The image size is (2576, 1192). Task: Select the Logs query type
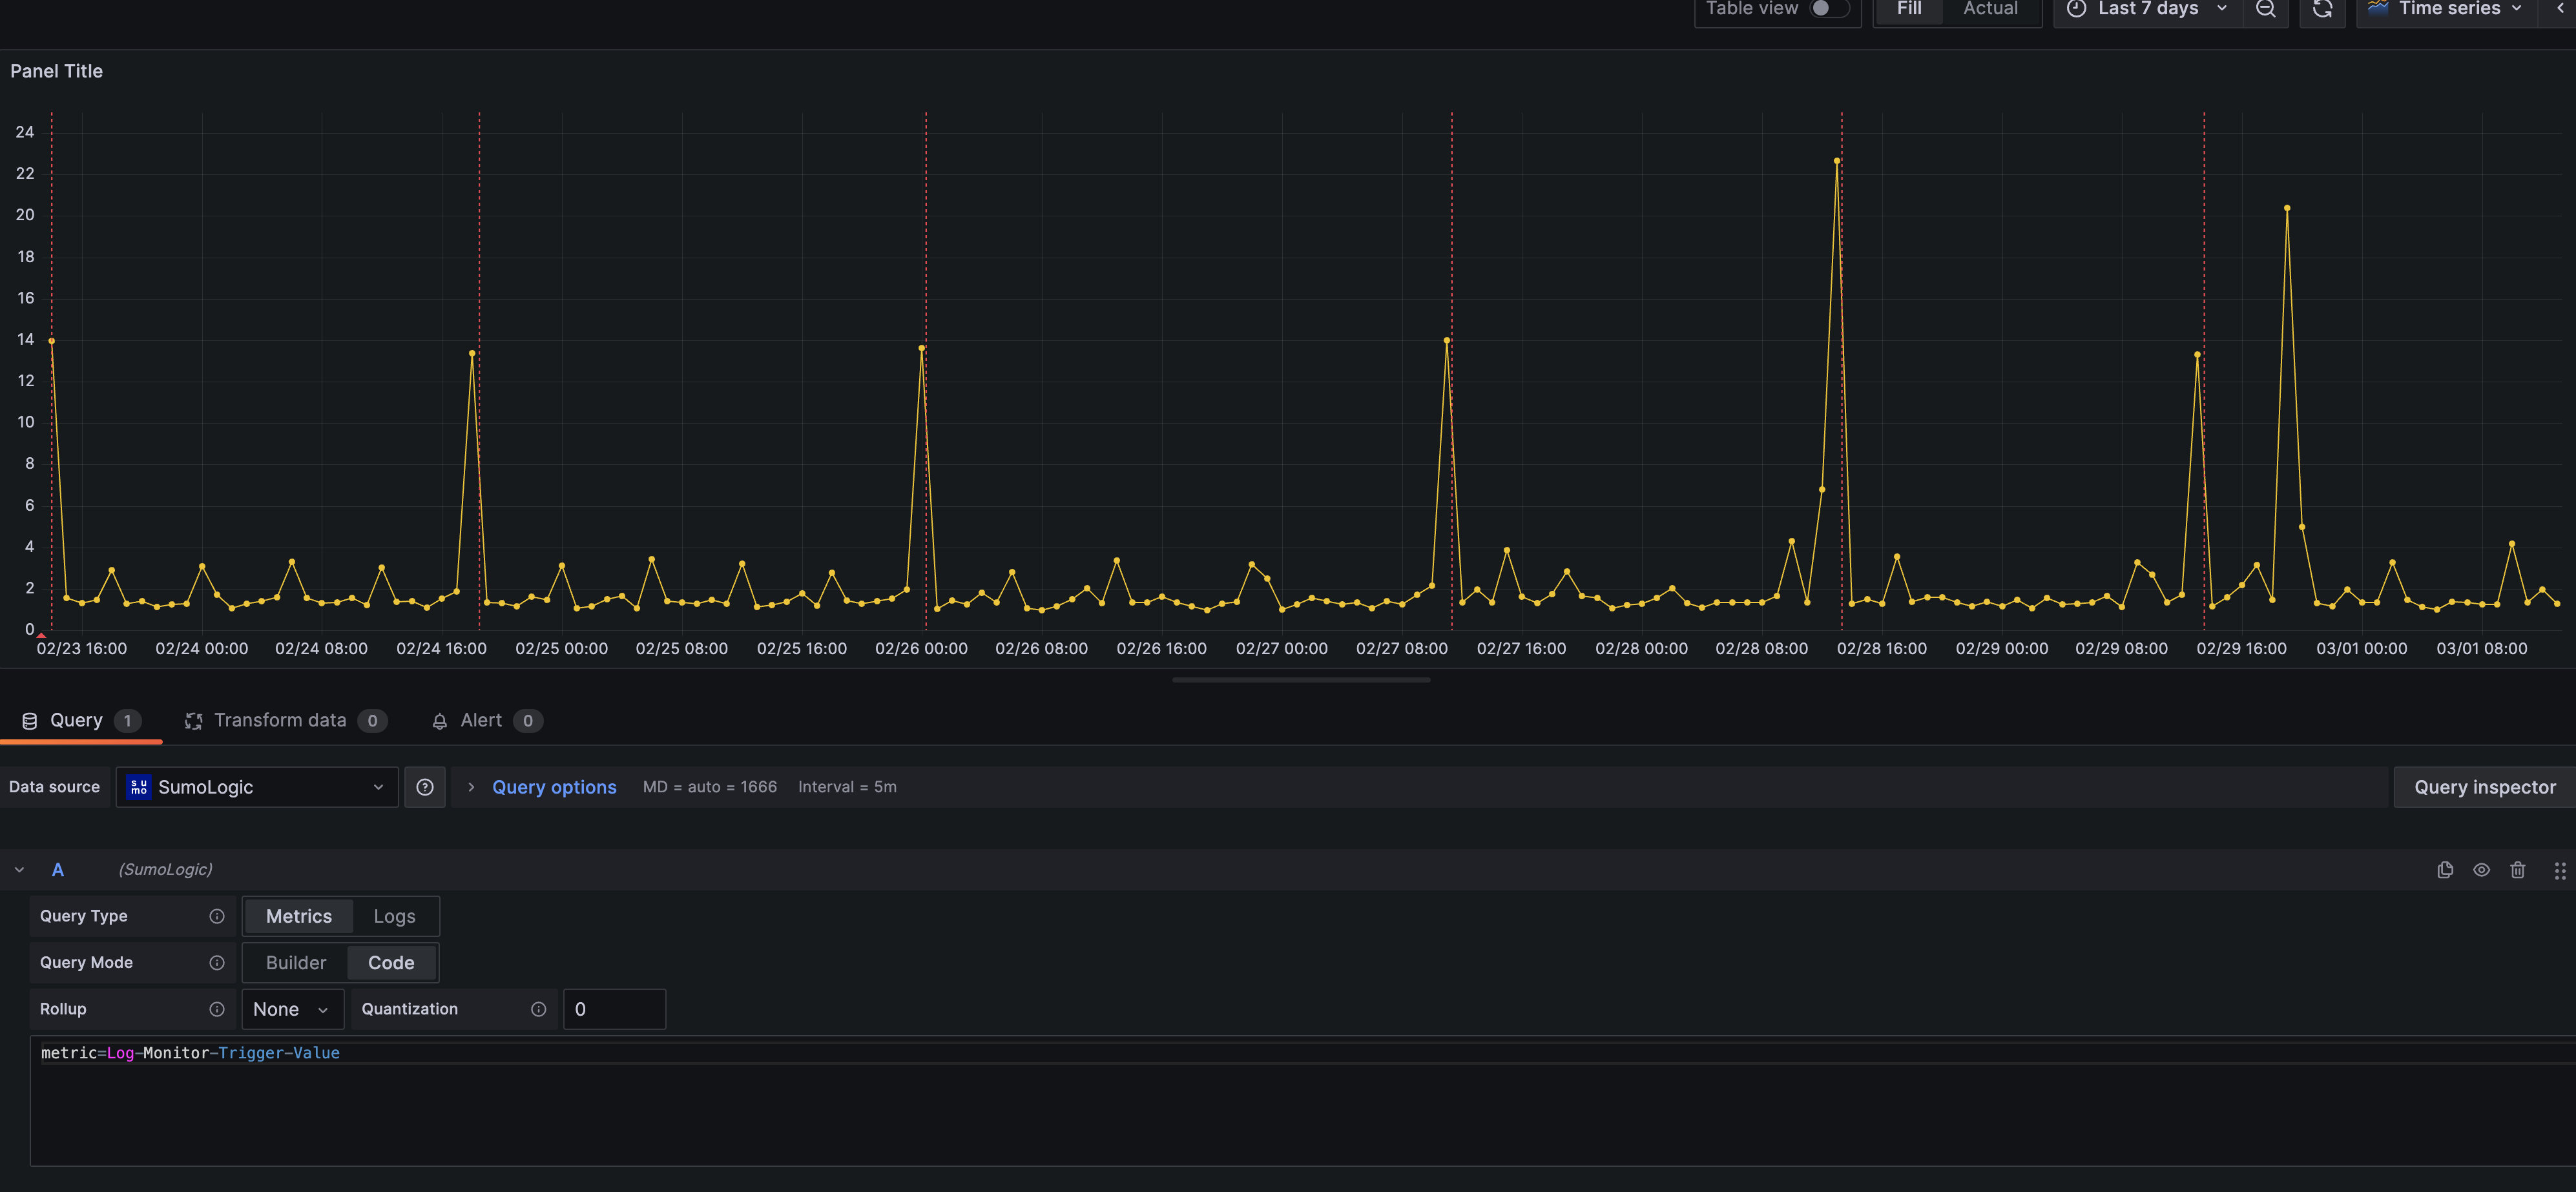coord(393,916)
